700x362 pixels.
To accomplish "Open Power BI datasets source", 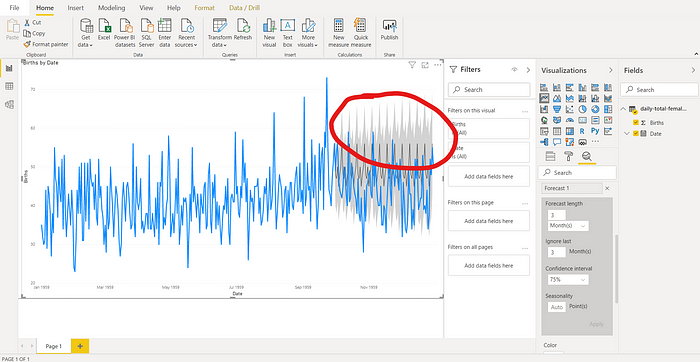I will tap(125, 33).
